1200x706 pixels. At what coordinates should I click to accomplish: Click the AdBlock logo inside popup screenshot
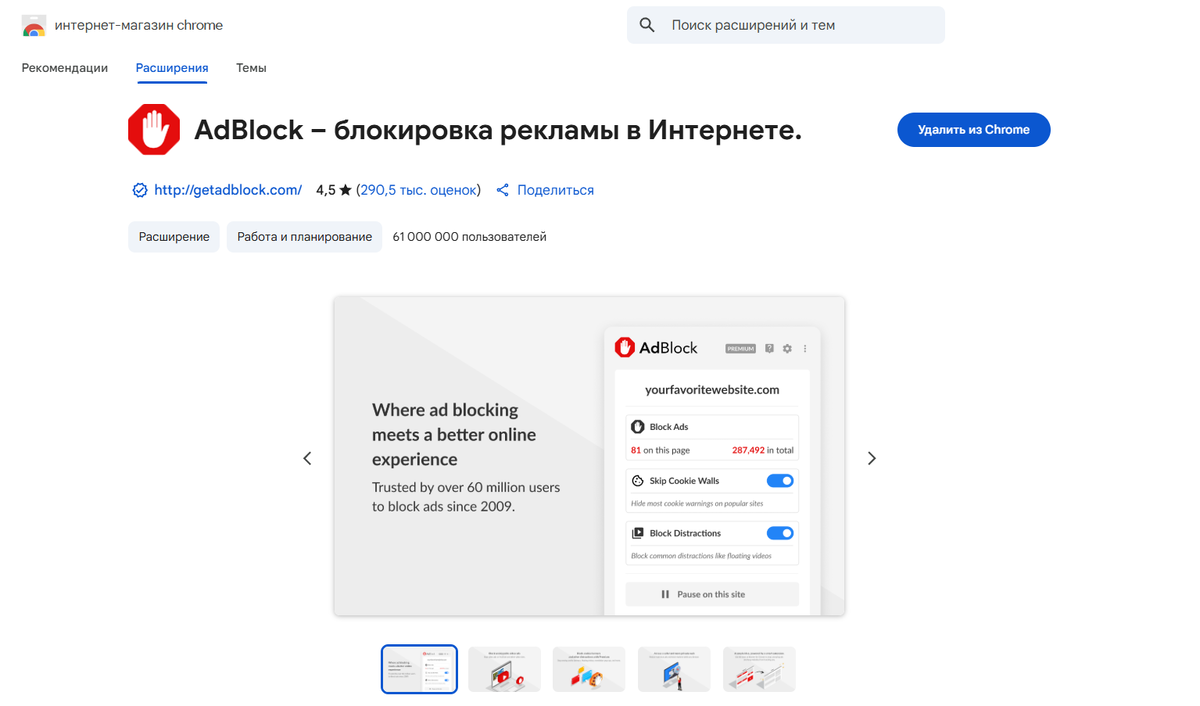[x=656, y=348]
